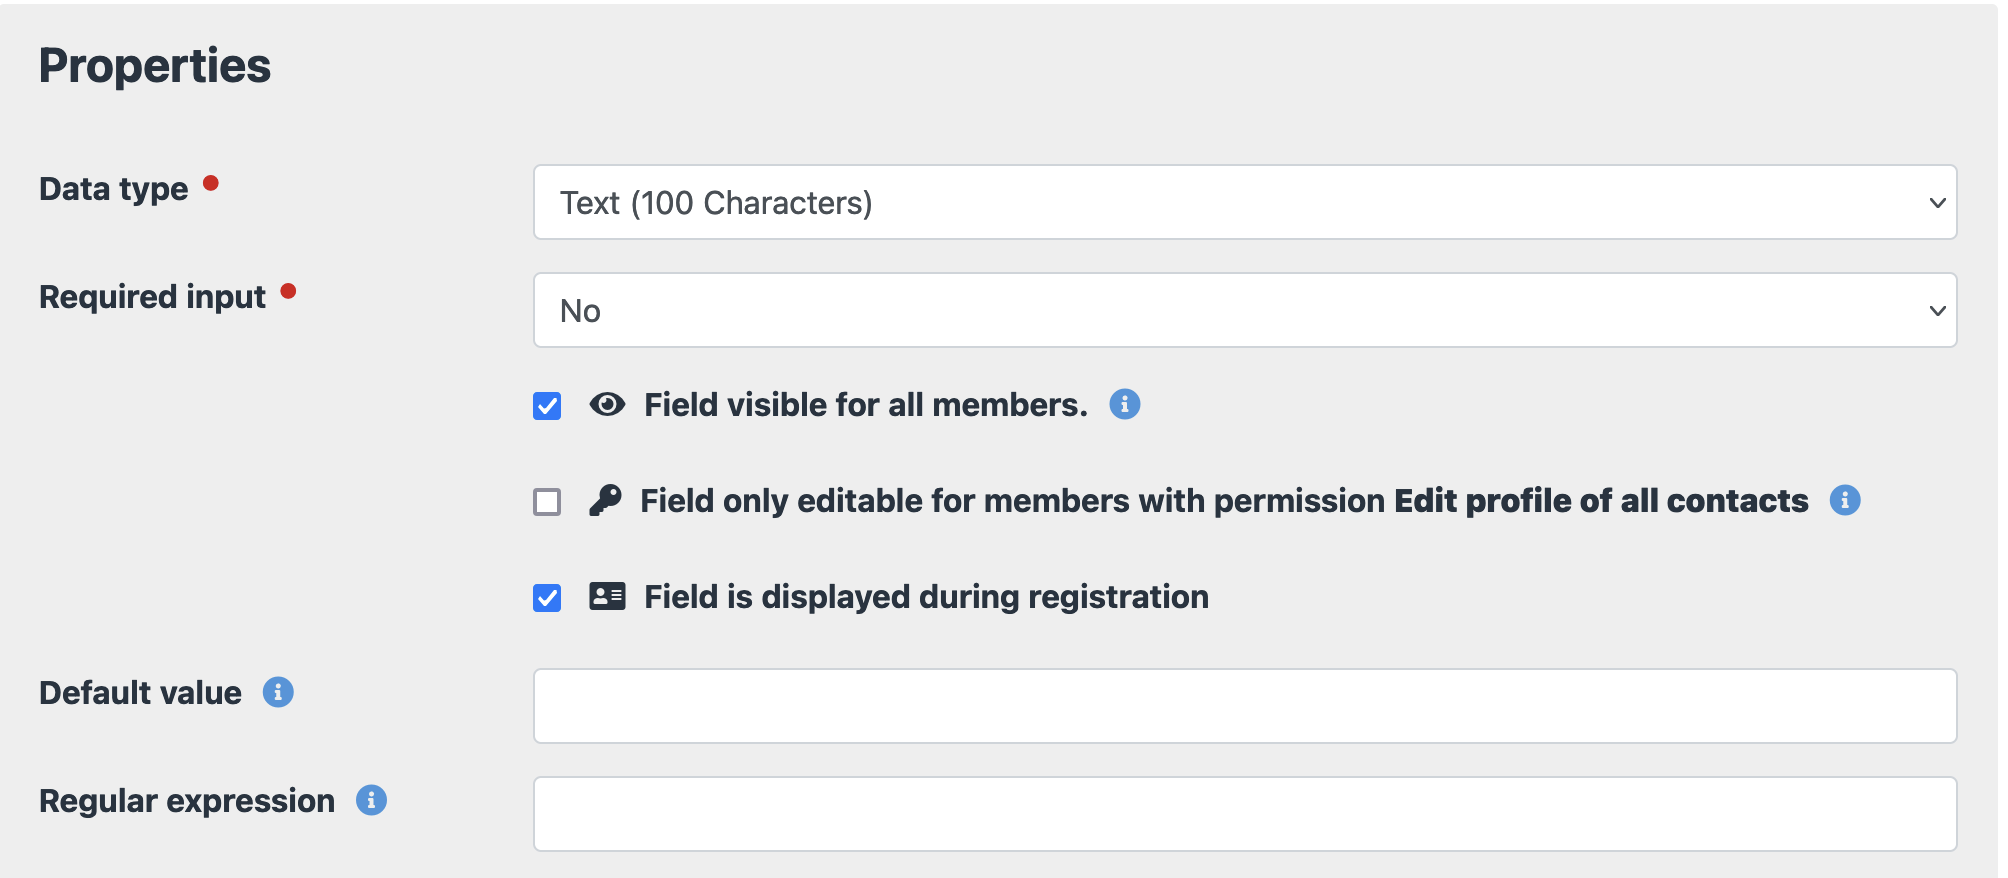Click the Field visible for all members label
Image resolution: width=2008 pixels, height=878 pixels.
[x=865, y=405]
